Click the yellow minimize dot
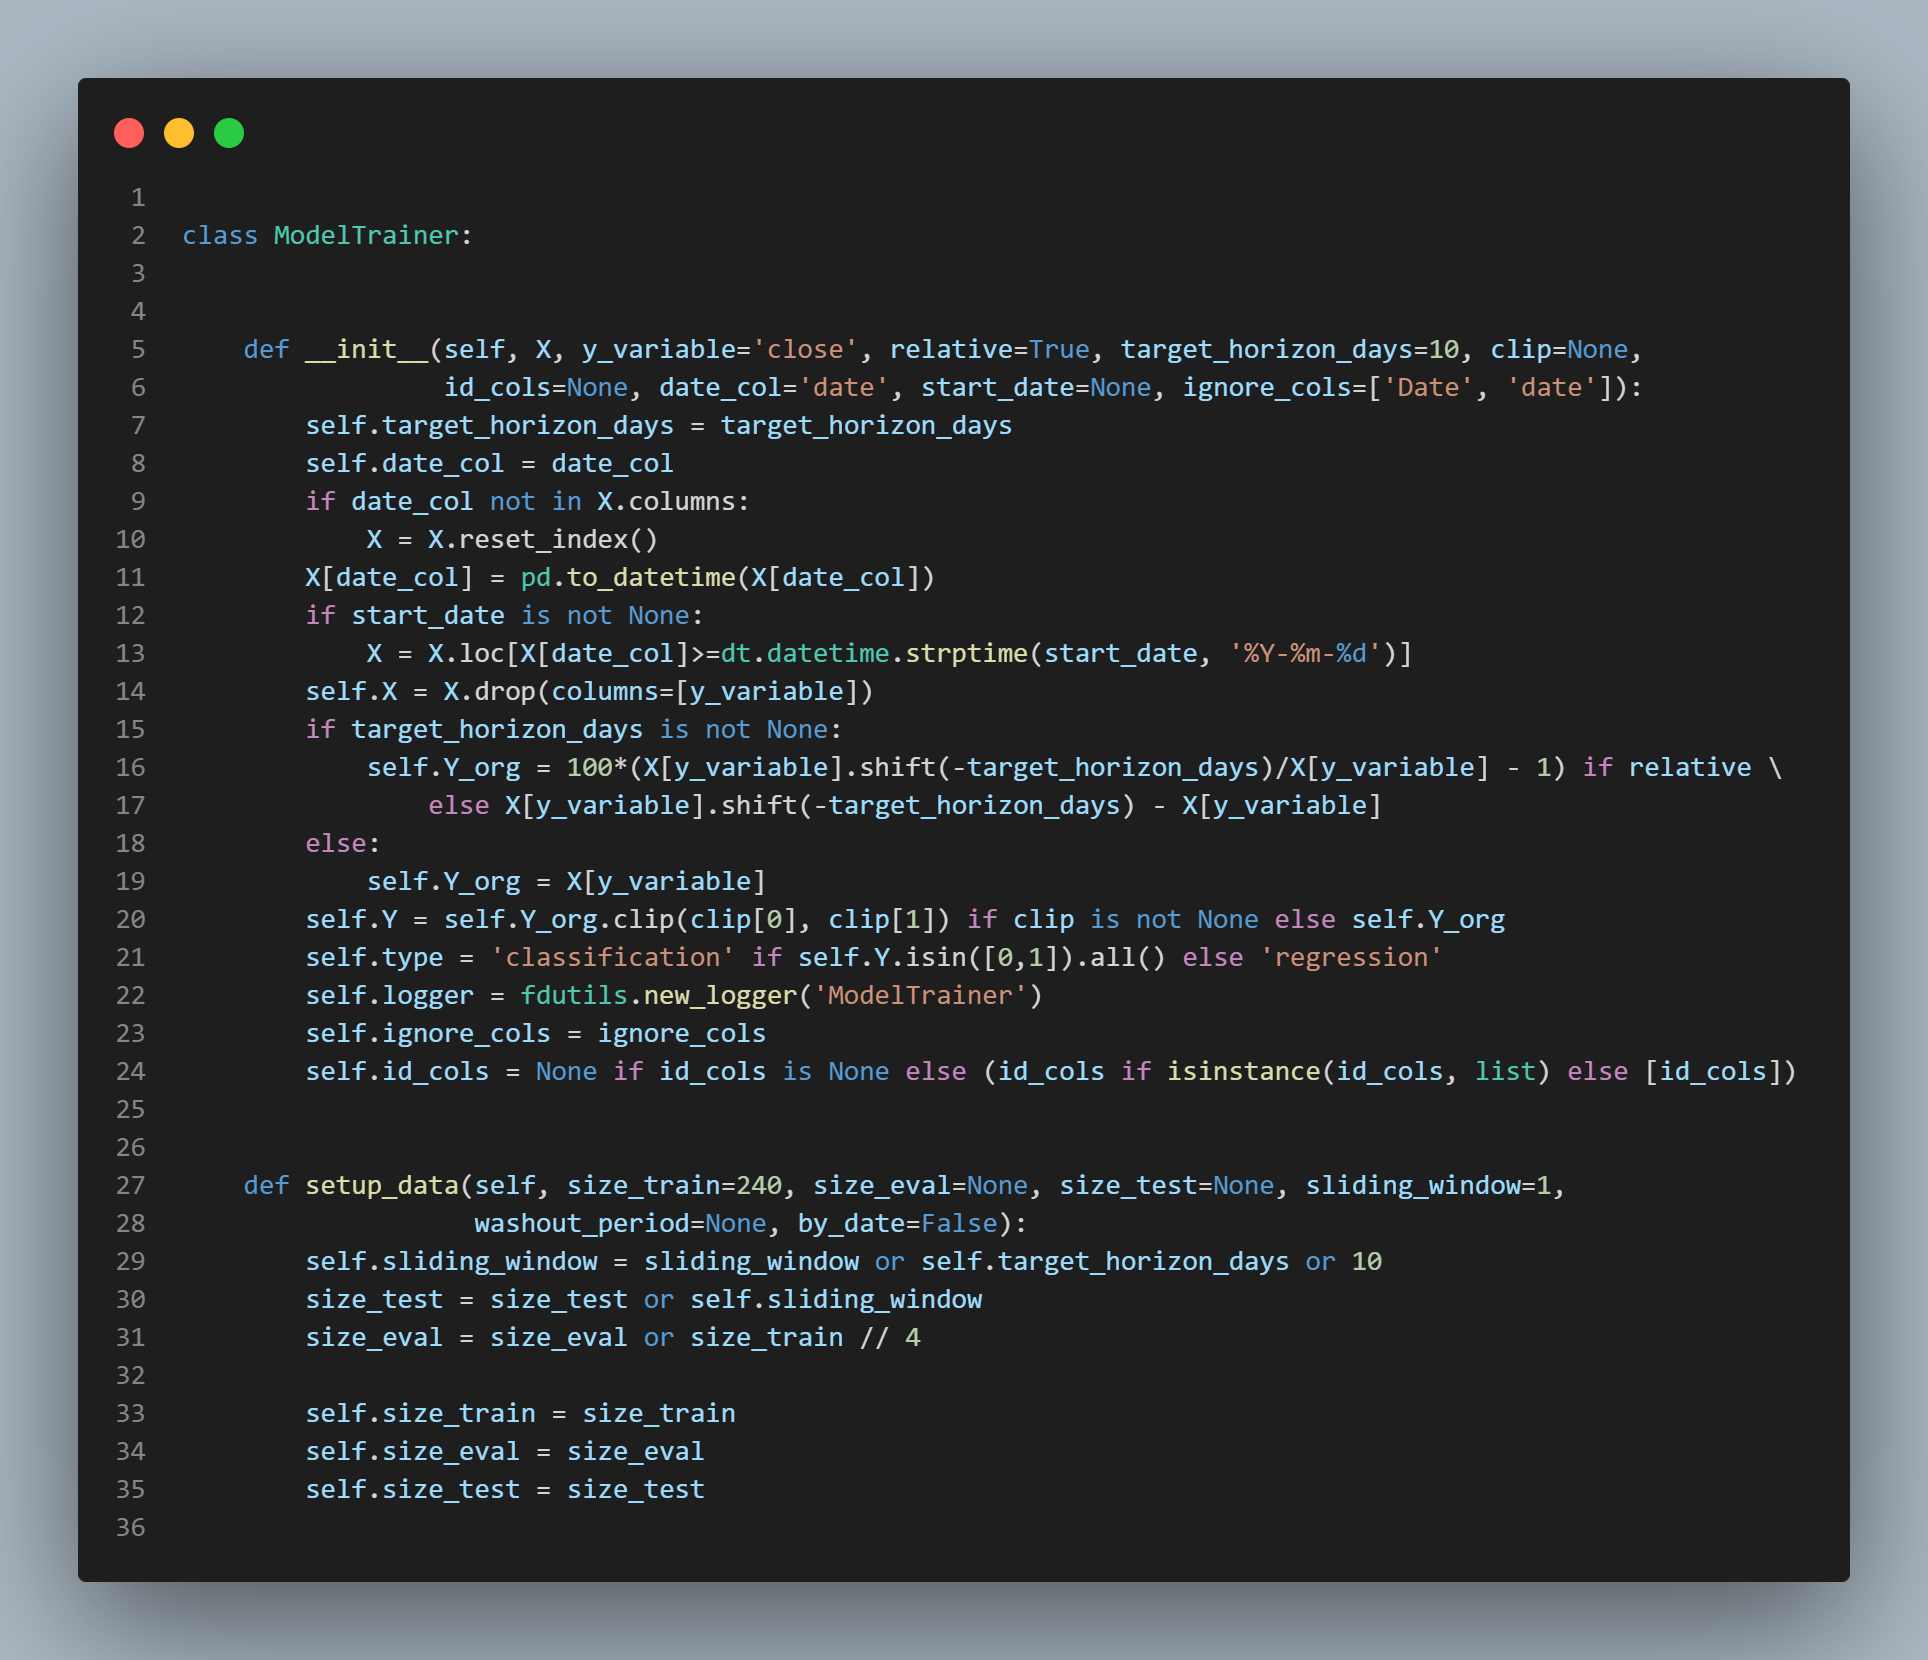Image resolution: width=1928 pixels, height=1660 pixels. tap(179, 133)
